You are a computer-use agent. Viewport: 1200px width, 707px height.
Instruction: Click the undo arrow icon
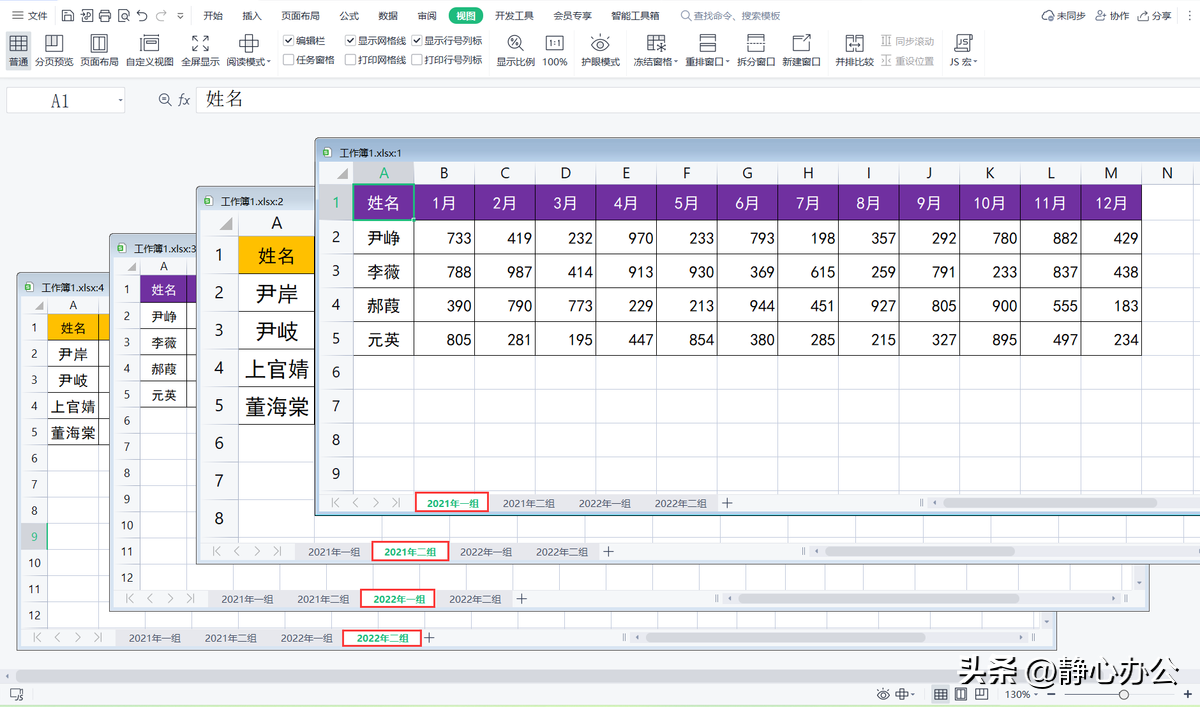click(x=142, y=16)
